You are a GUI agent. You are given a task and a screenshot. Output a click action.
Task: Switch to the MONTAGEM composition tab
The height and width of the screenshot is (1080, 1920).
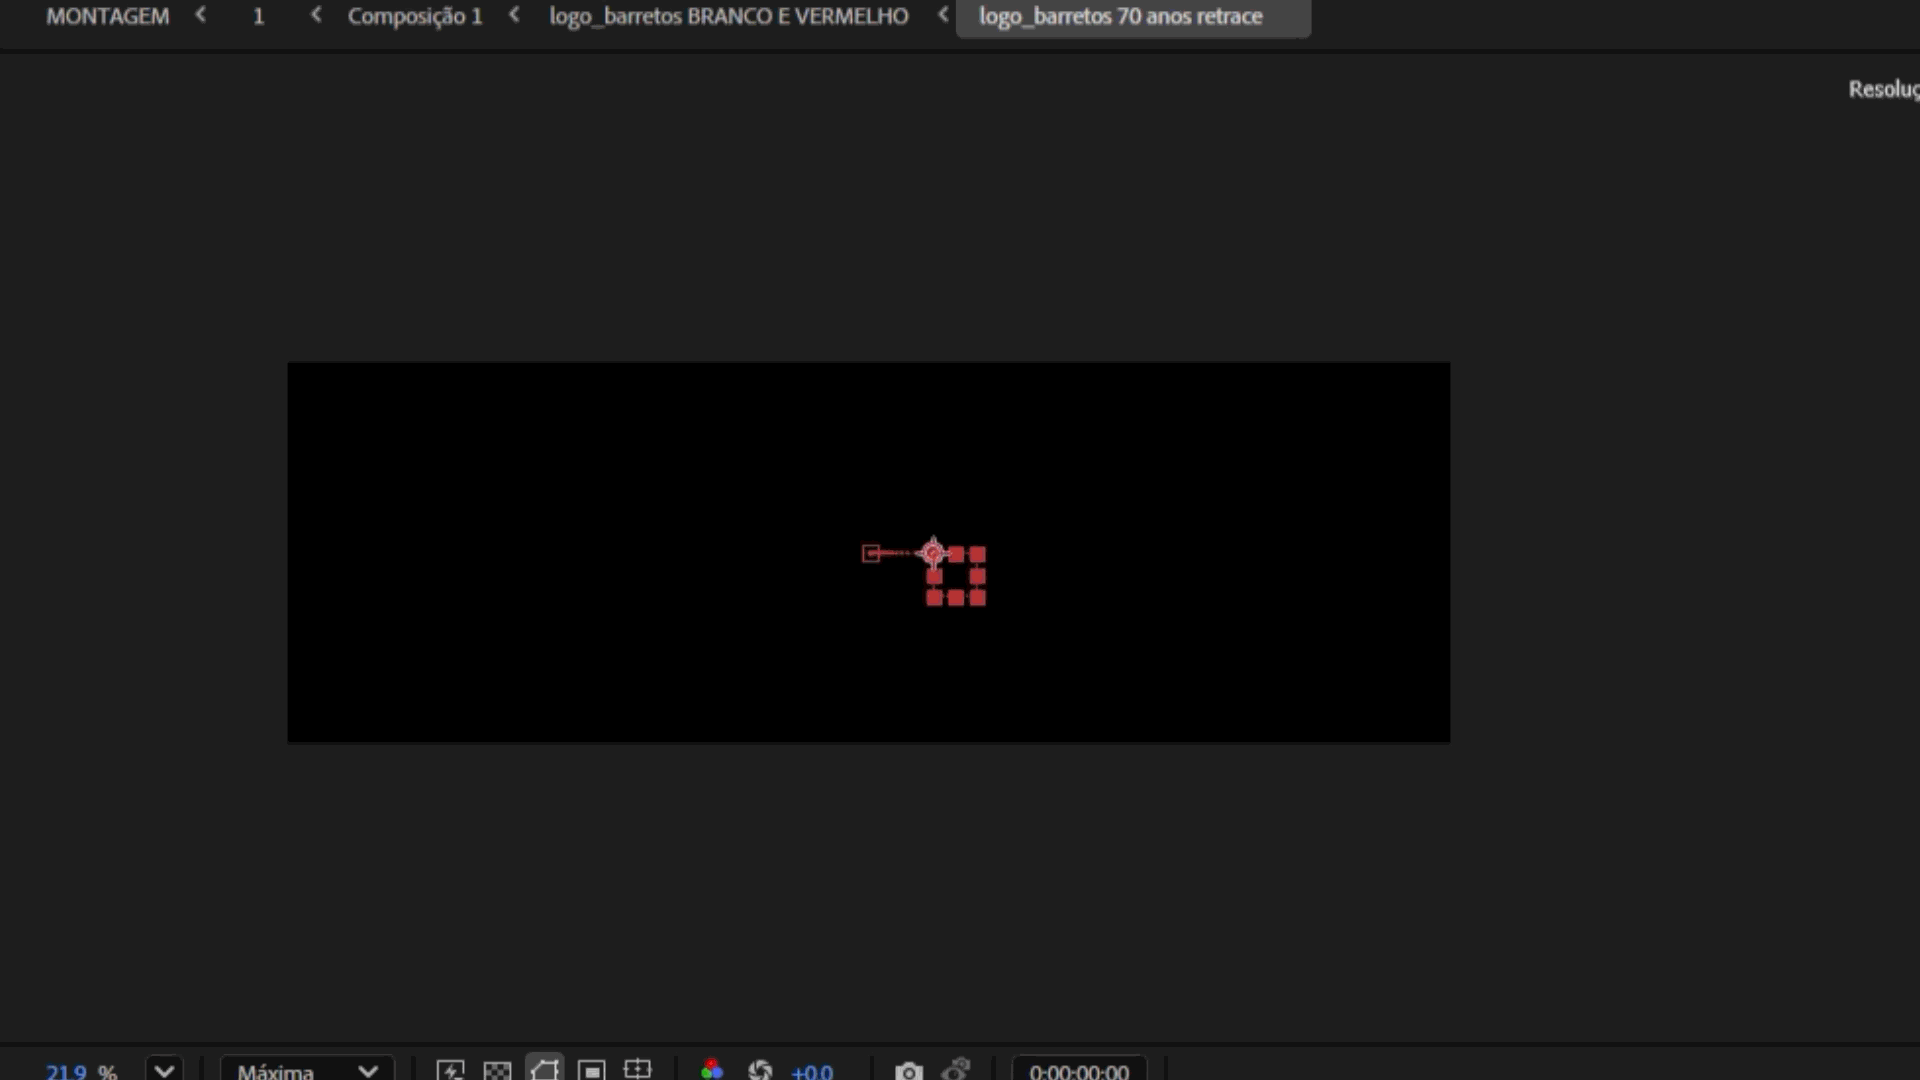click(x=107, y=16)
